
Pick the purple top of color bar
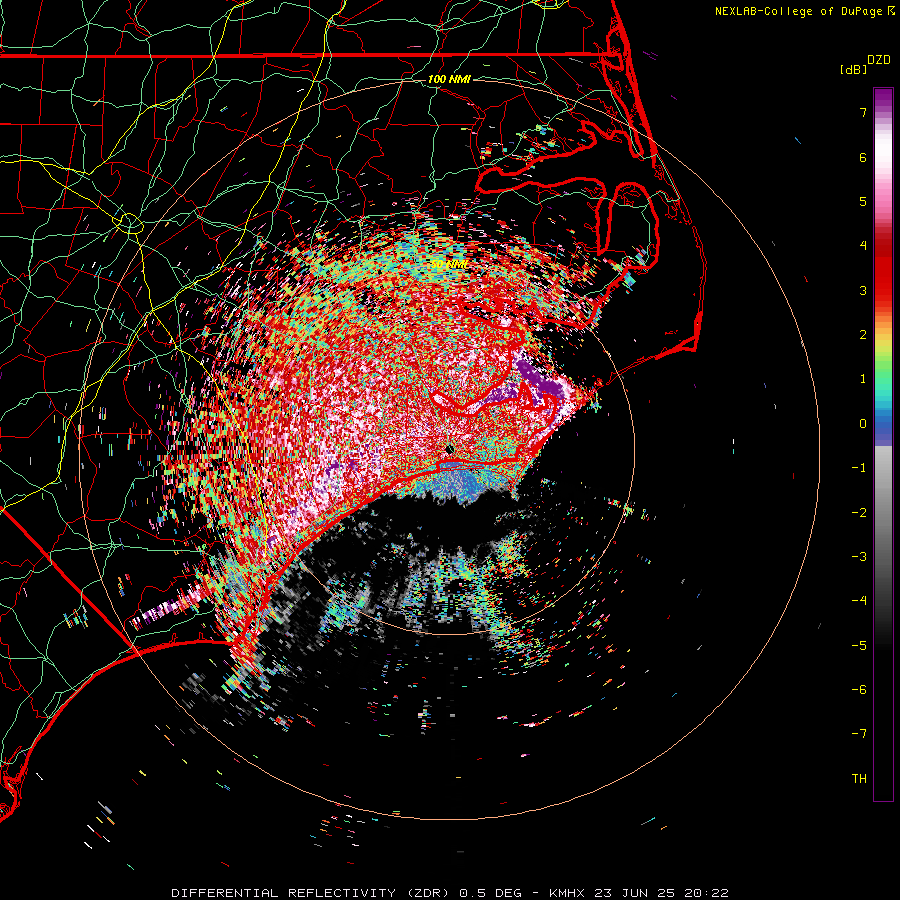coord(883,98)
